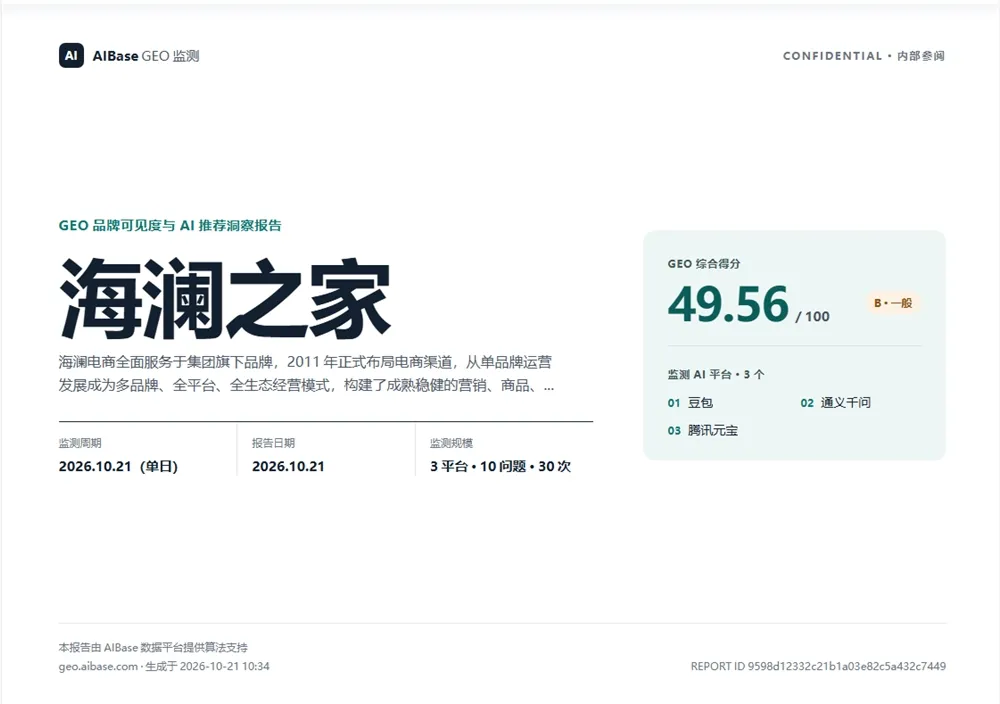
Task: Click the 49.56 score value
Action: [728, 304]
